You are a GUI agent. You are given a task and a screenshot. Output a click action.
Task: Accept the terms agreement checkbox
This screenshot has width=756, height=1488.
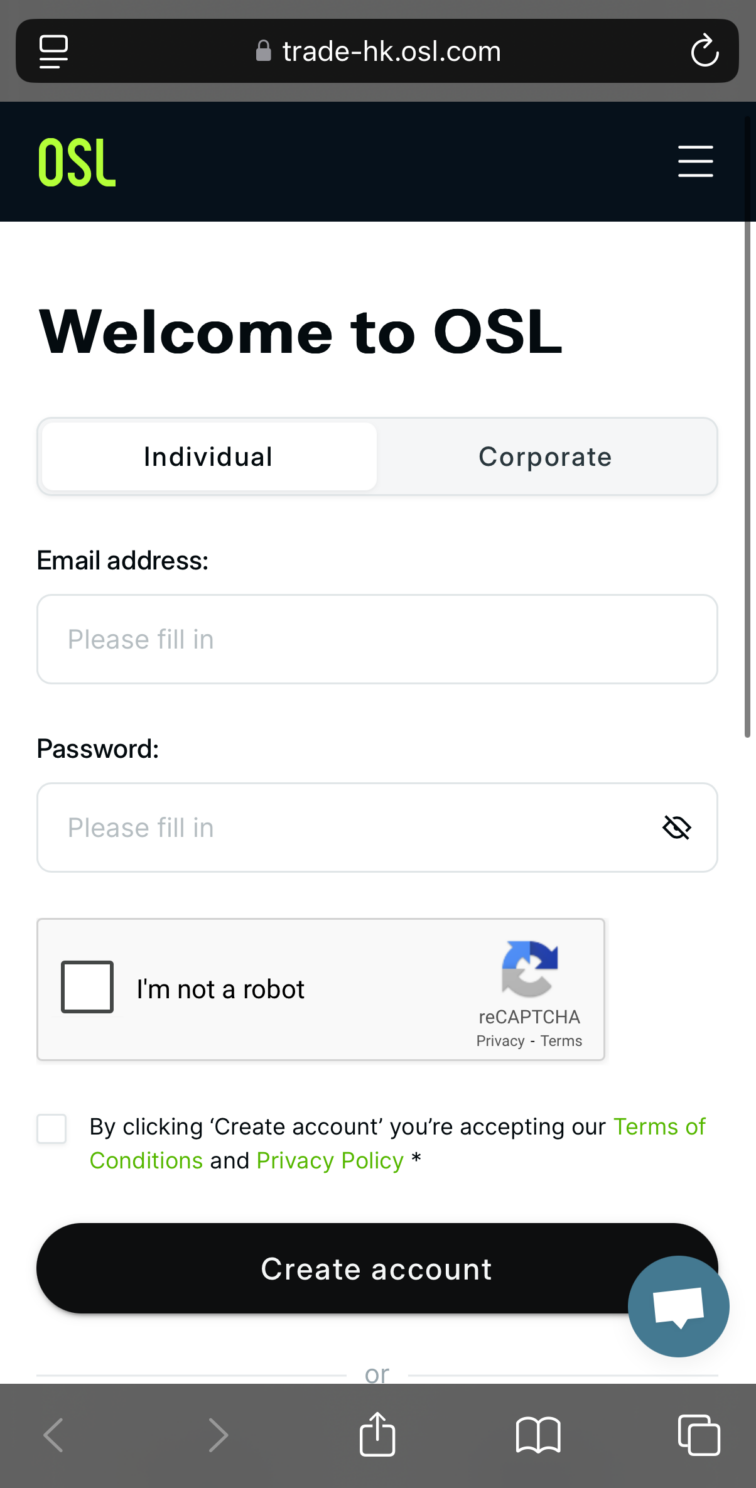point(52,1129)
